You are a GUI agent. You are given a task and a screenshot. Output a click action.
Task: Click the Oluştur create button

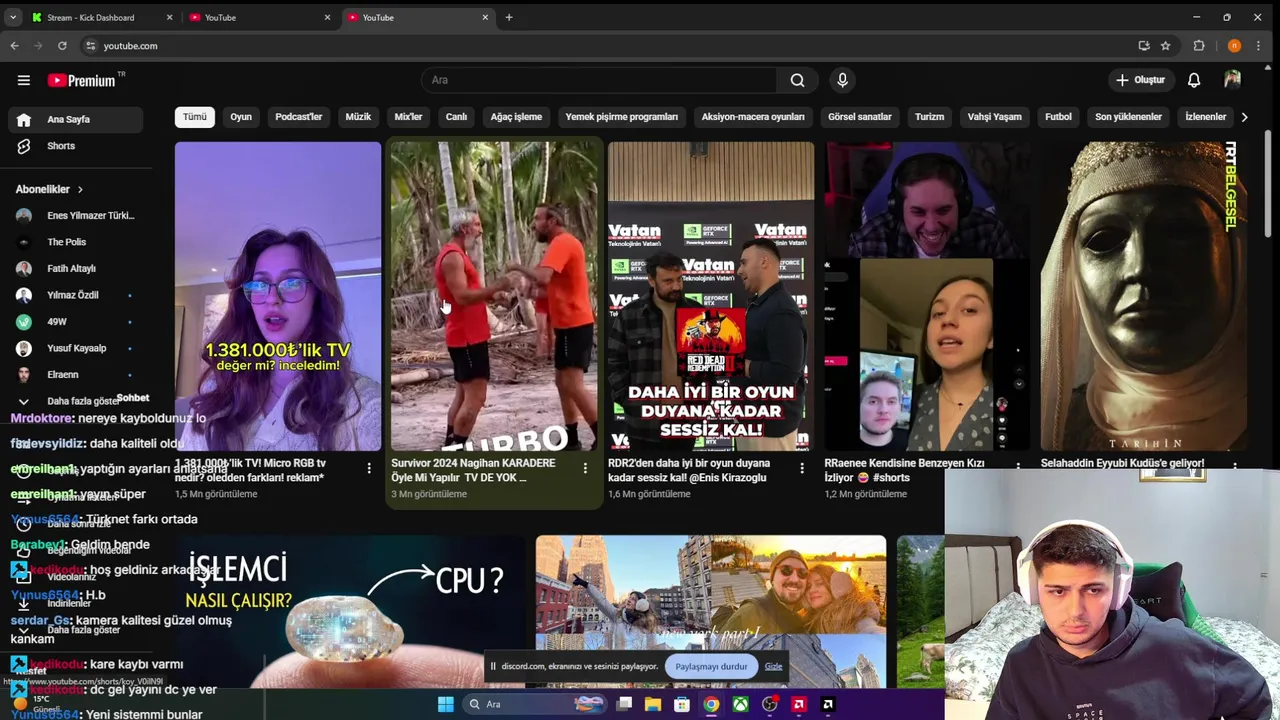point(1141,80)
